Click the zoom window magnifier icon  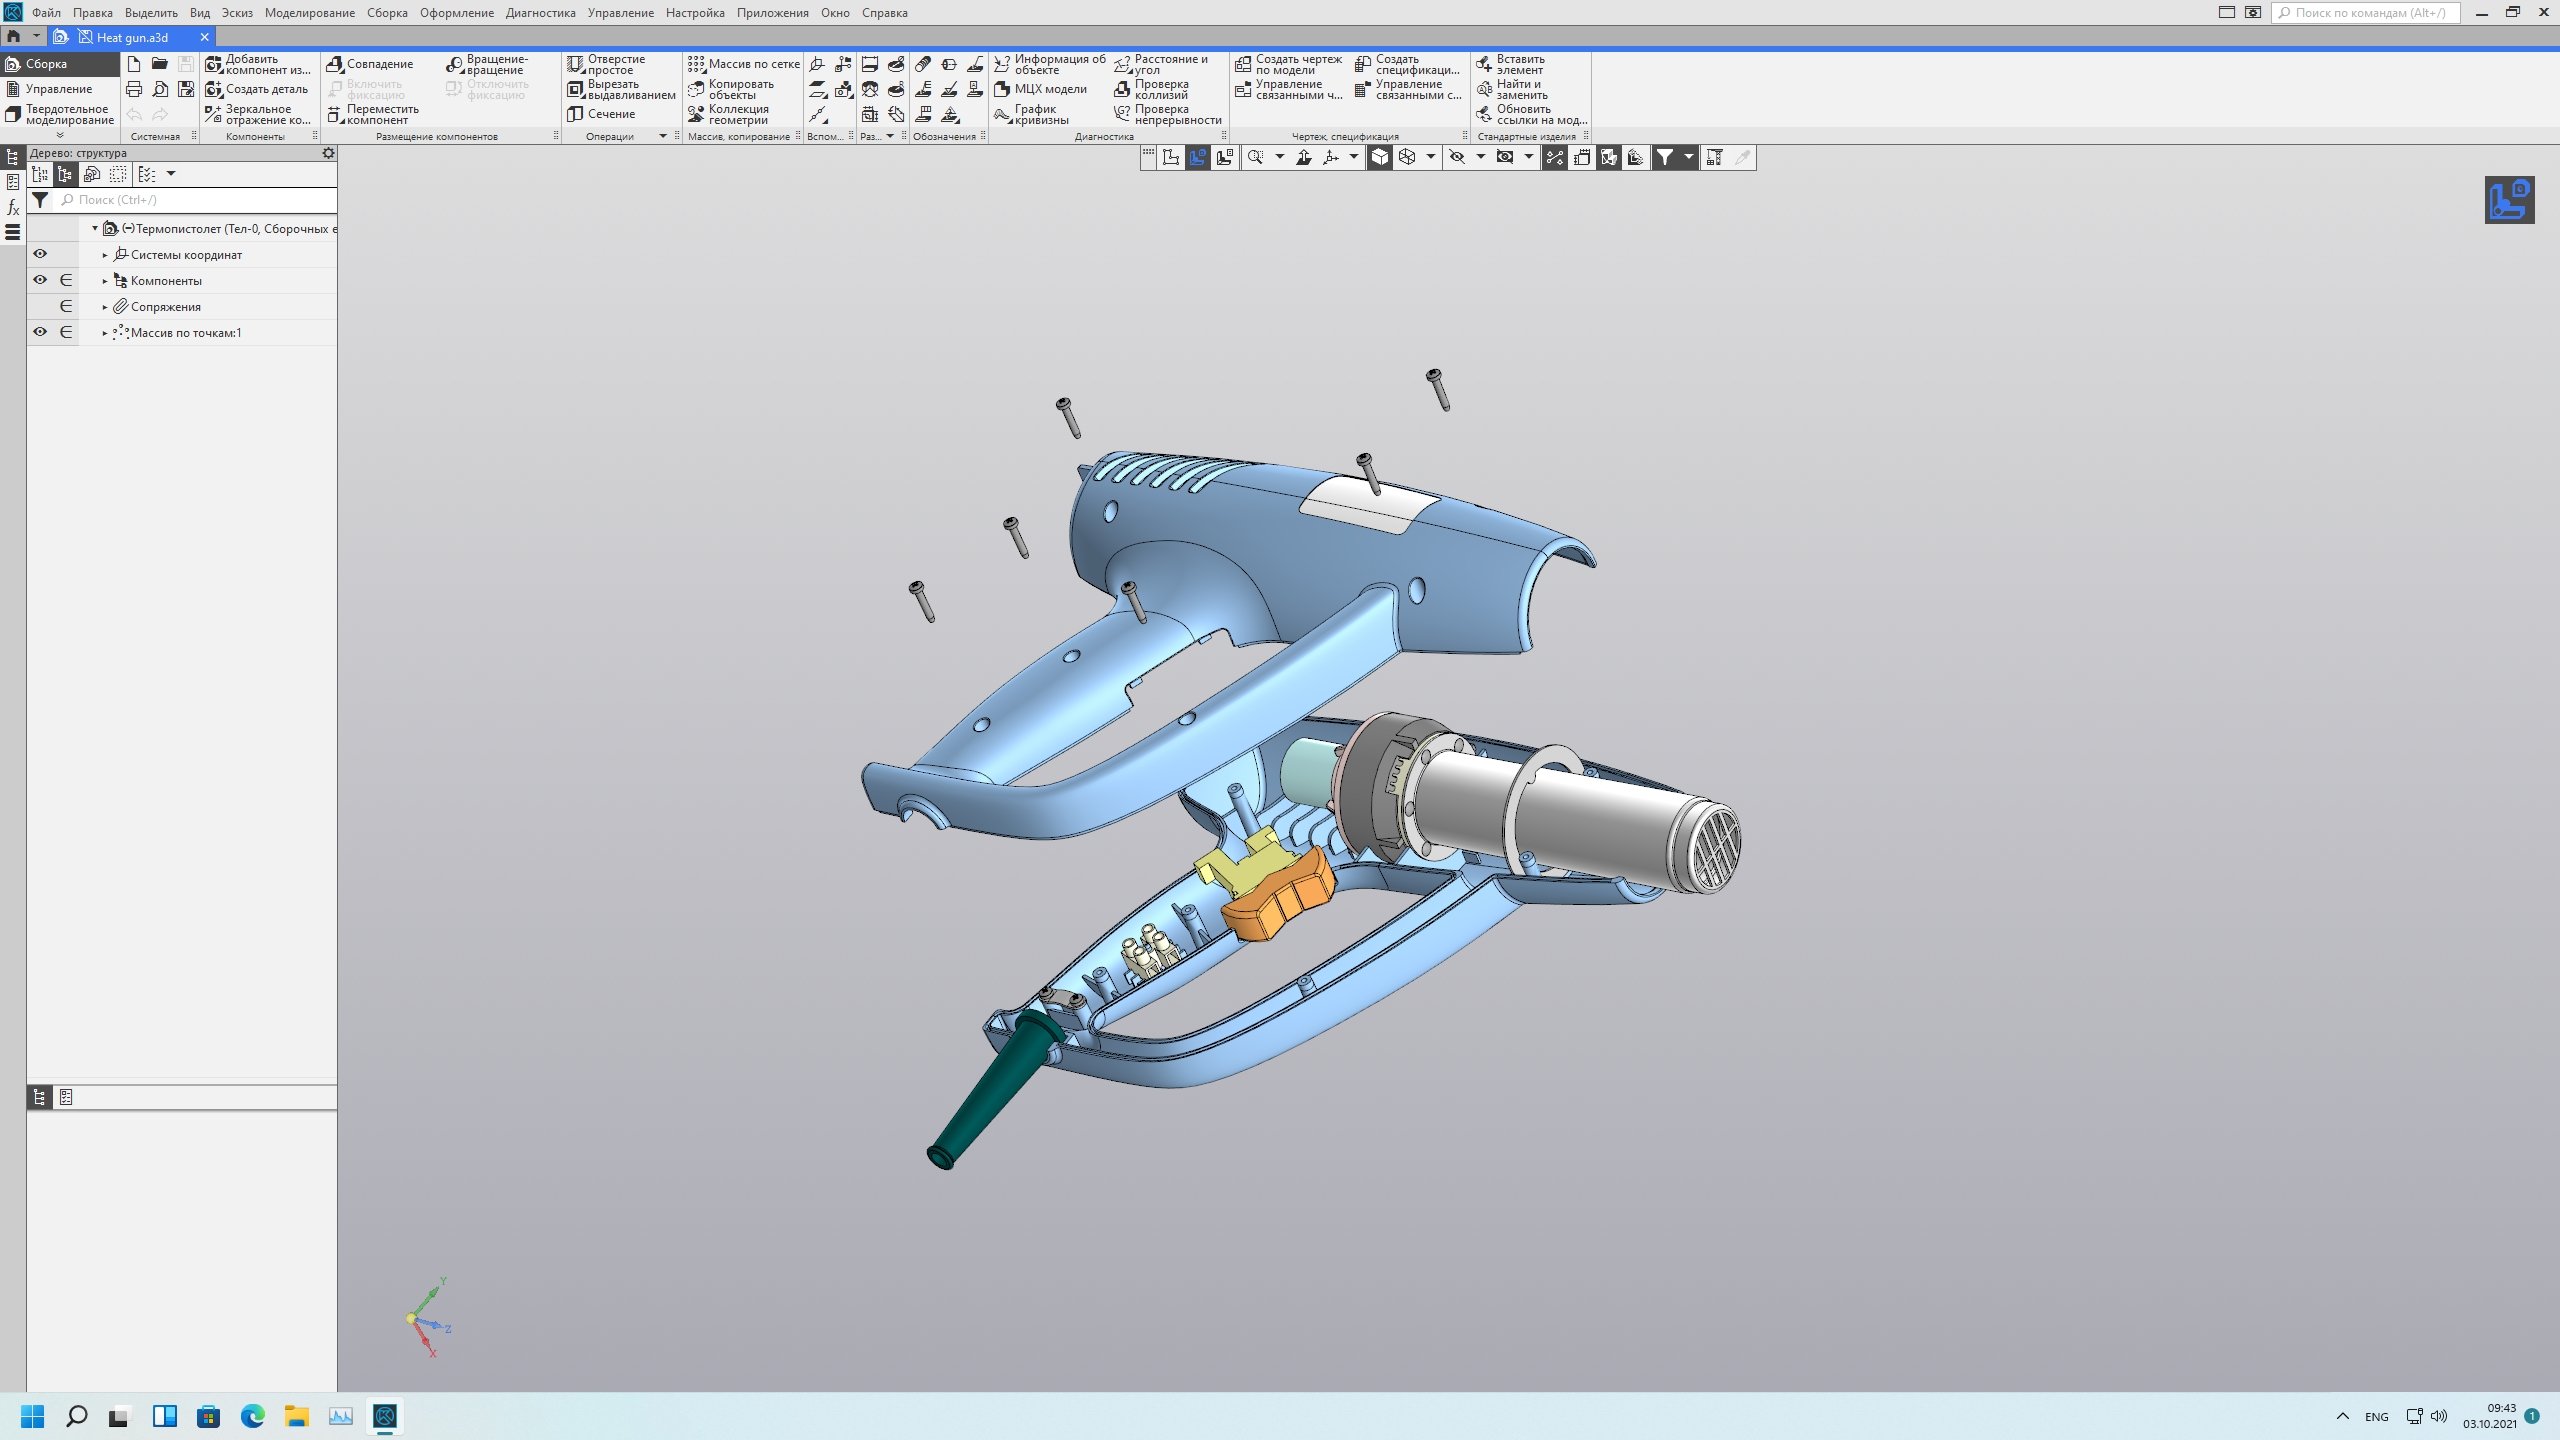coord(1255,157)
